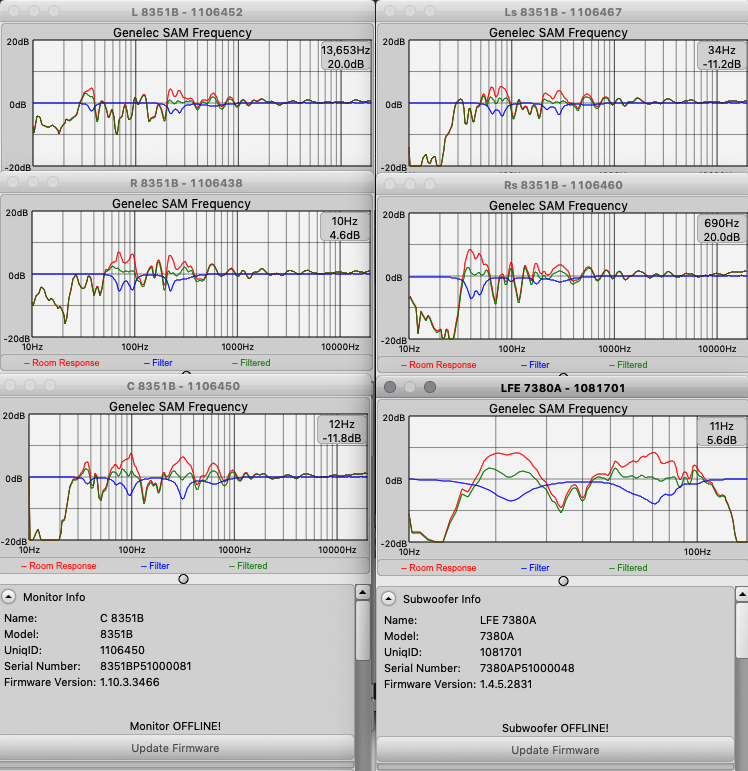
Task: Click Filtered legend in C 8351B window
Action: pos(248,566)
